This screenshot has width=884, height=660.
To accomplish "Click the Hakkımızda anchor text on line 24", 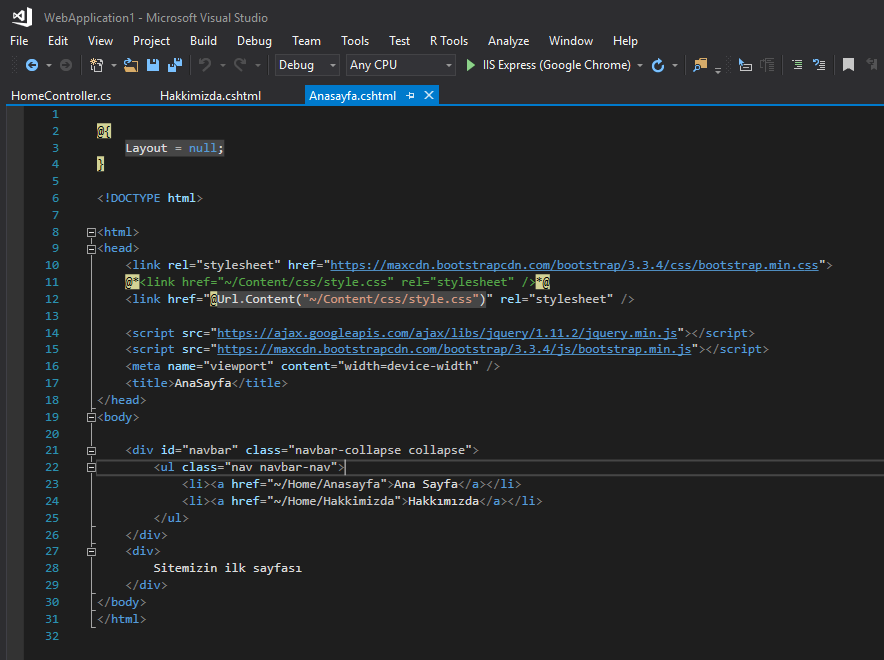I will 443,501.
